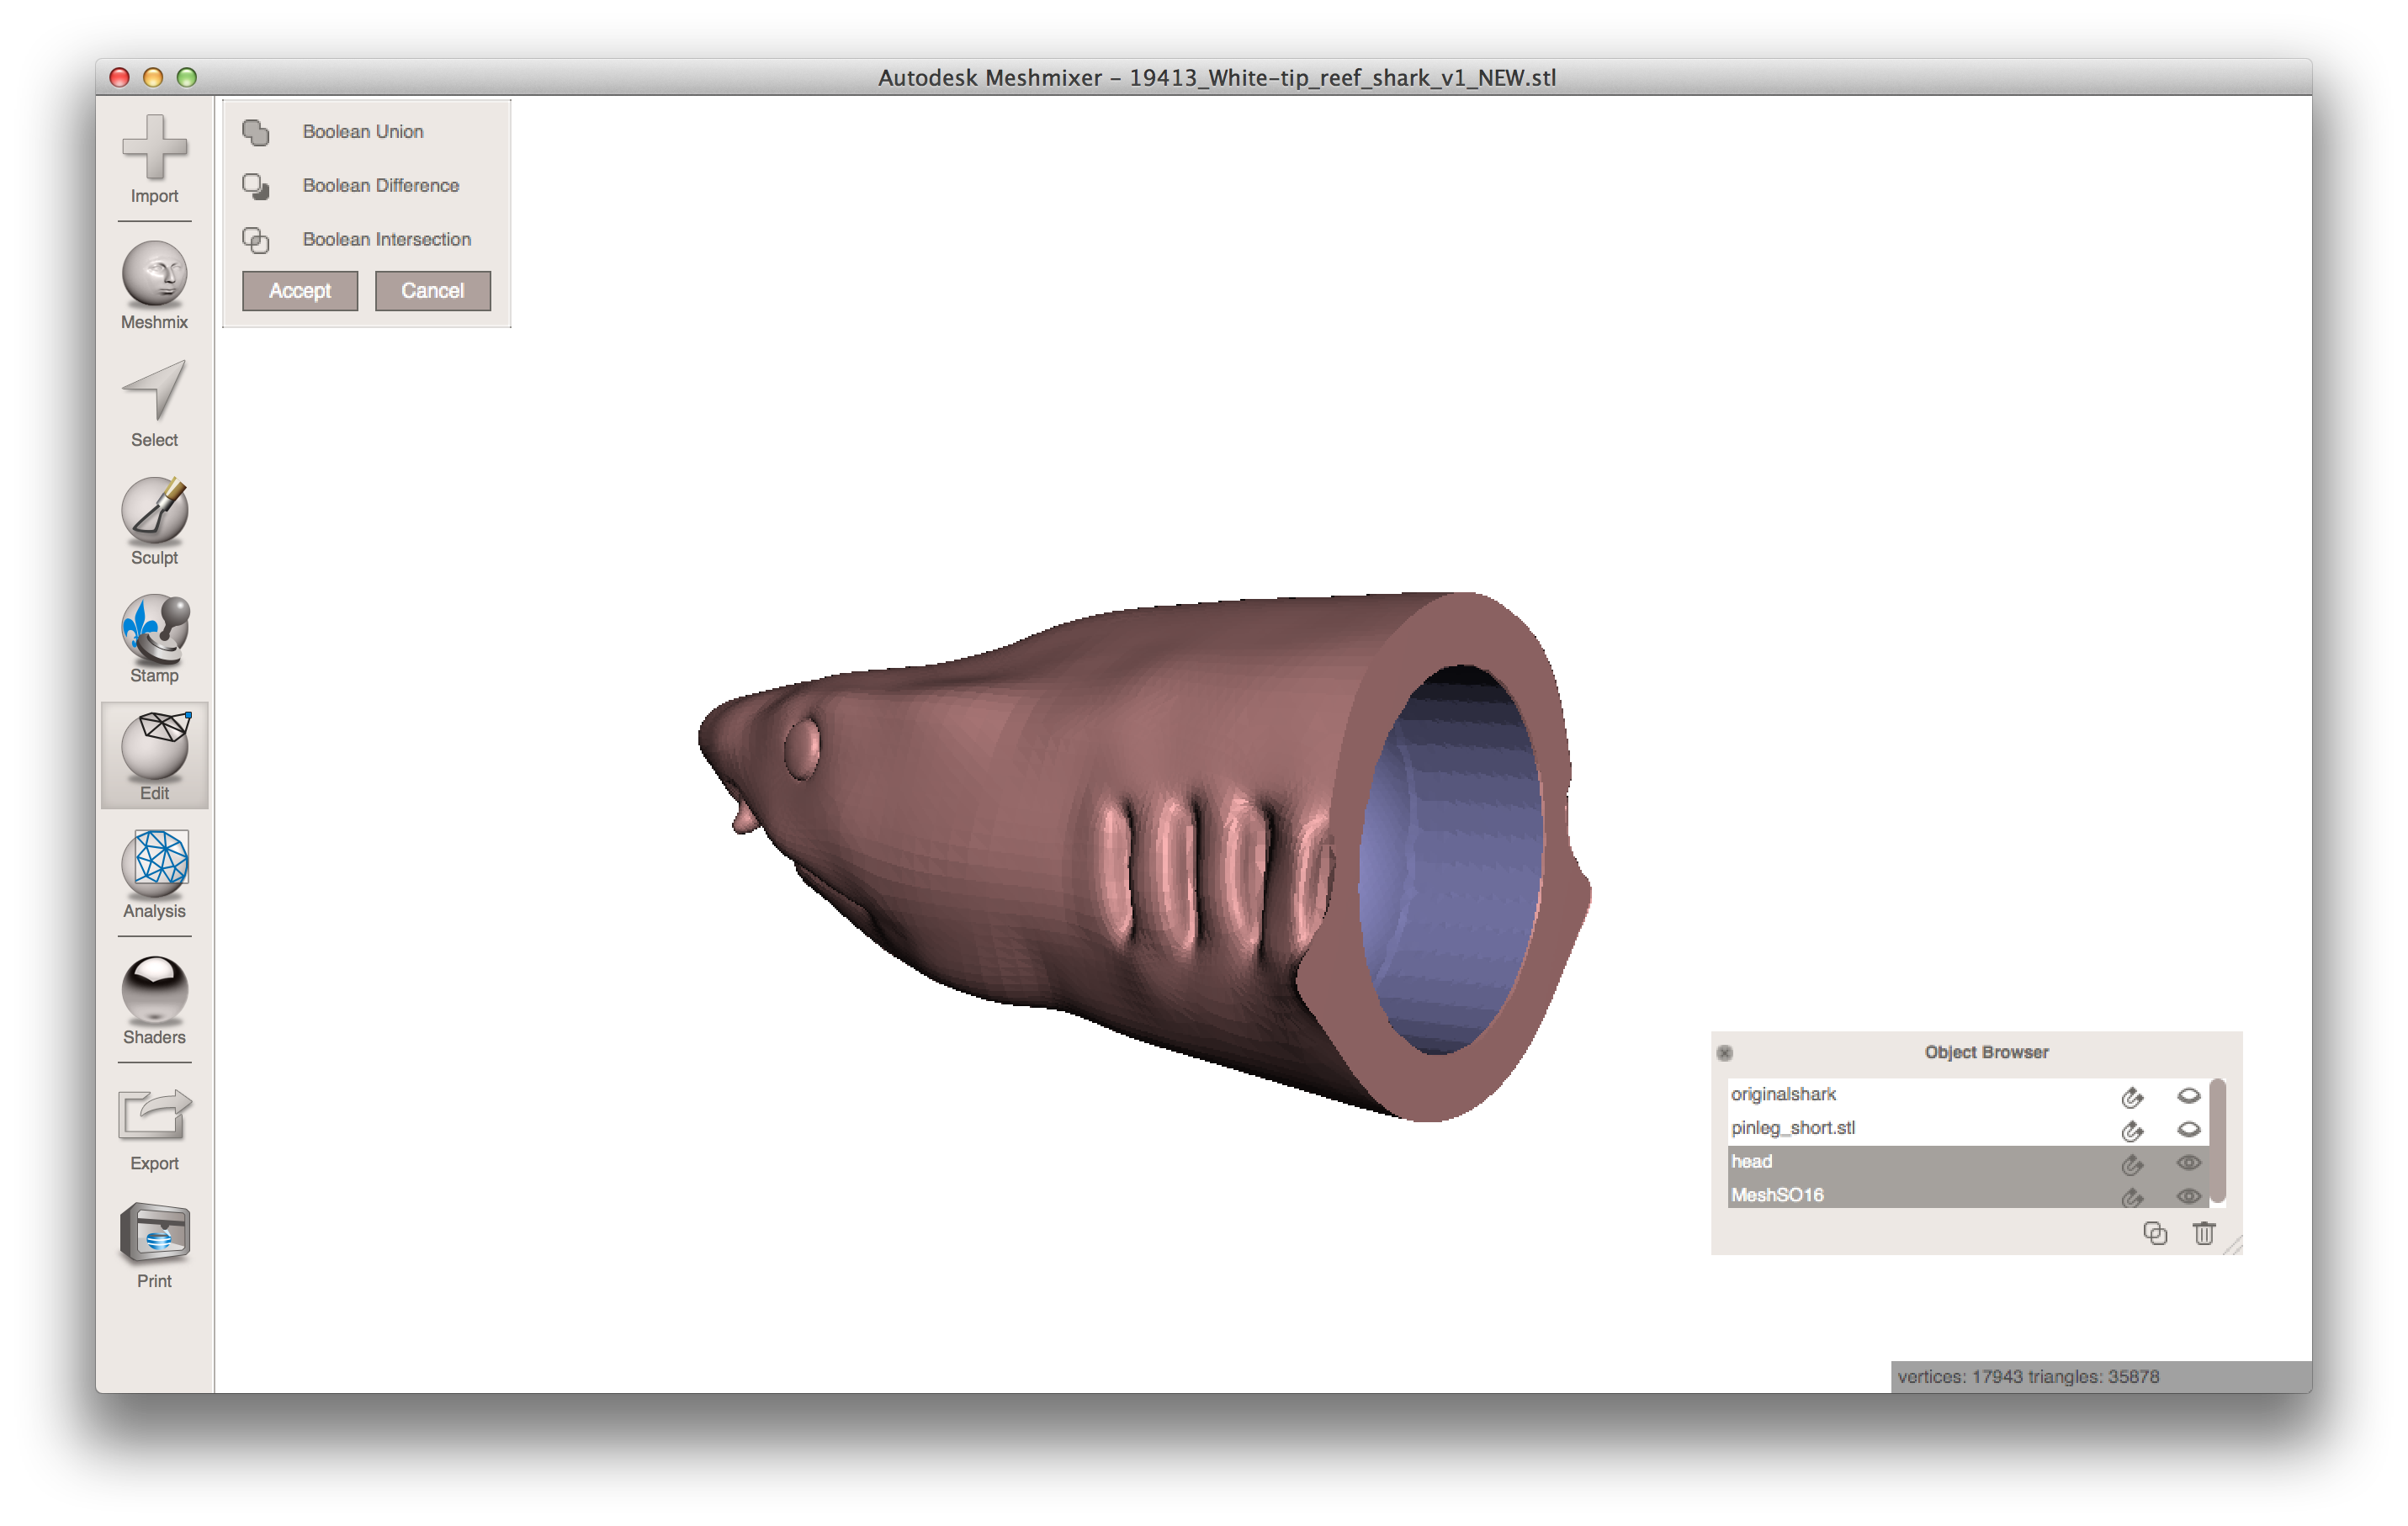The width and height of the screenshot is (2408, 1526).
Task: Click the lock icon for originalshark
Action: tap(2131, 1097)
